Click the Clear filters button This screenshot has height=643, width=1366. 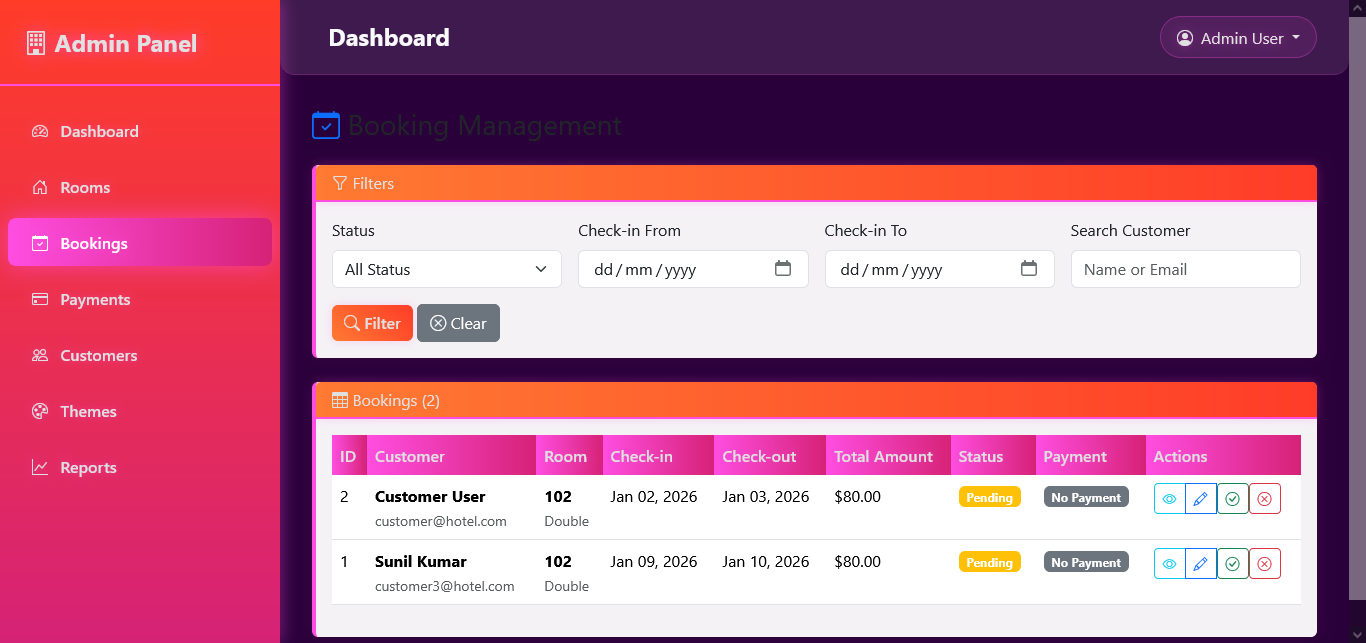coord(458,323)
